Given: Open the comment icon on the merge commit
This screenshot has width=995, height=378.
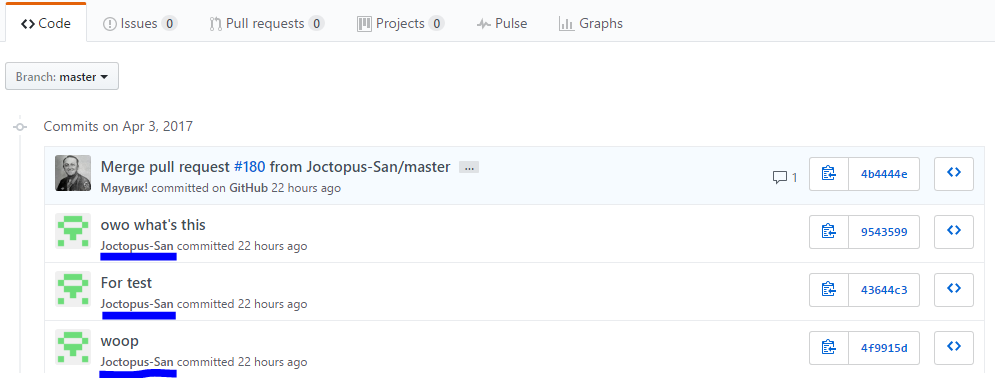Looking at the screenshot, I should point(784,178).
